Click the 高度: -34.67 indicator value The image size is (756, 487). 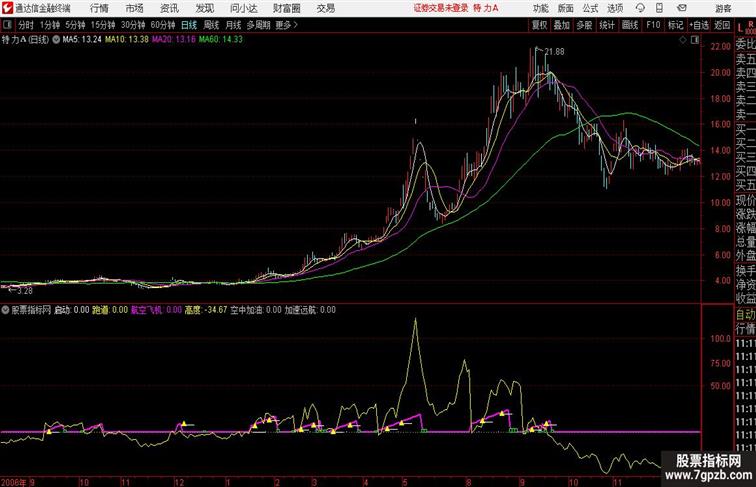tap(206, 310)
